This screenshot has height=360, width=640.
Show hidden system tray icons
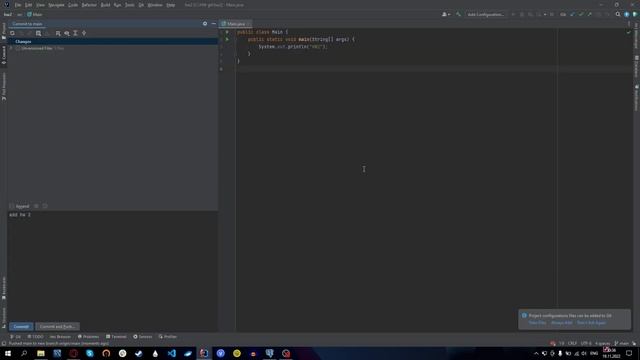pos(536,353)
